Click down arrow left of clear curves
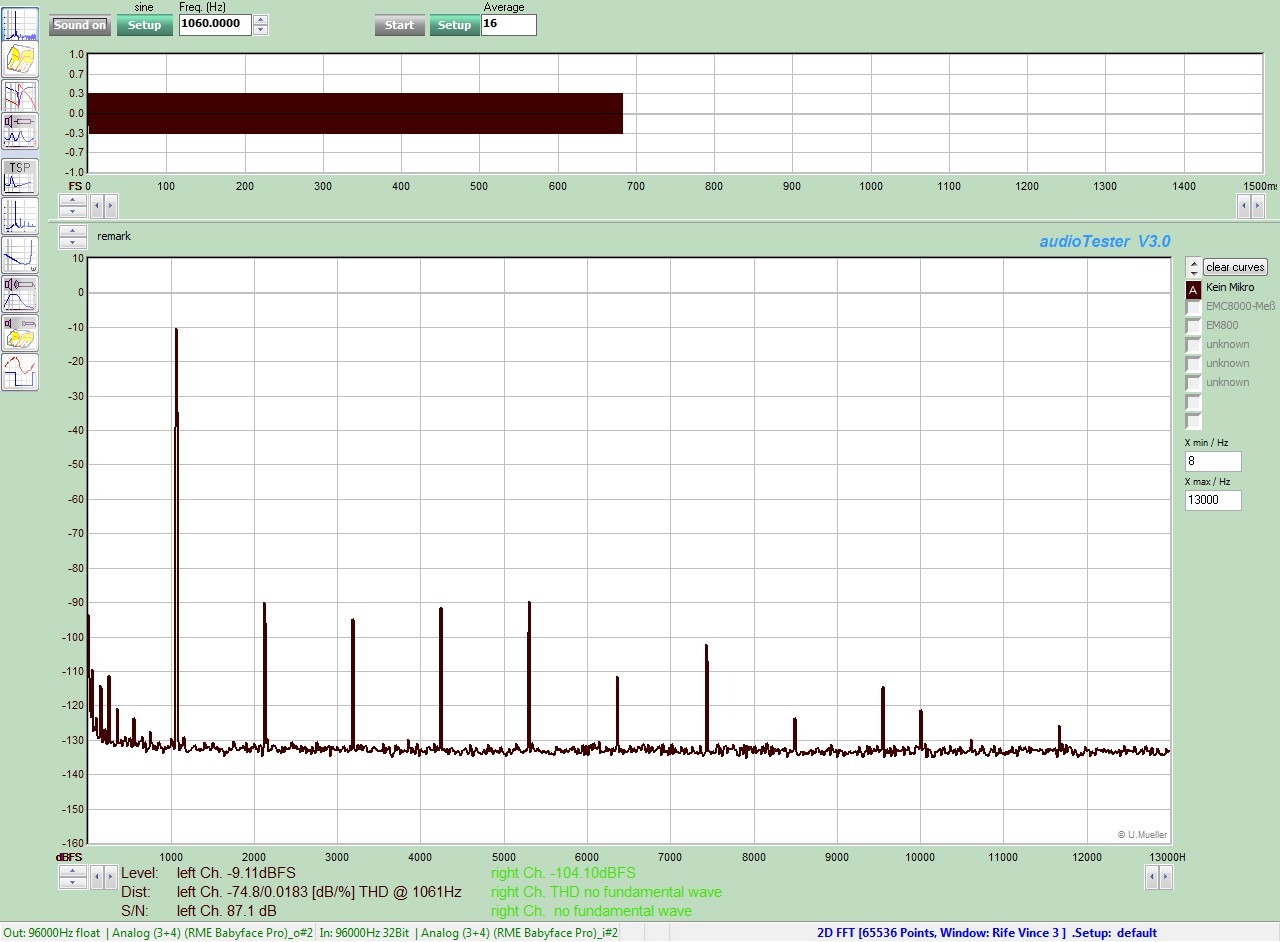Screen dimensions: 1280x942 coord(1194,272)
